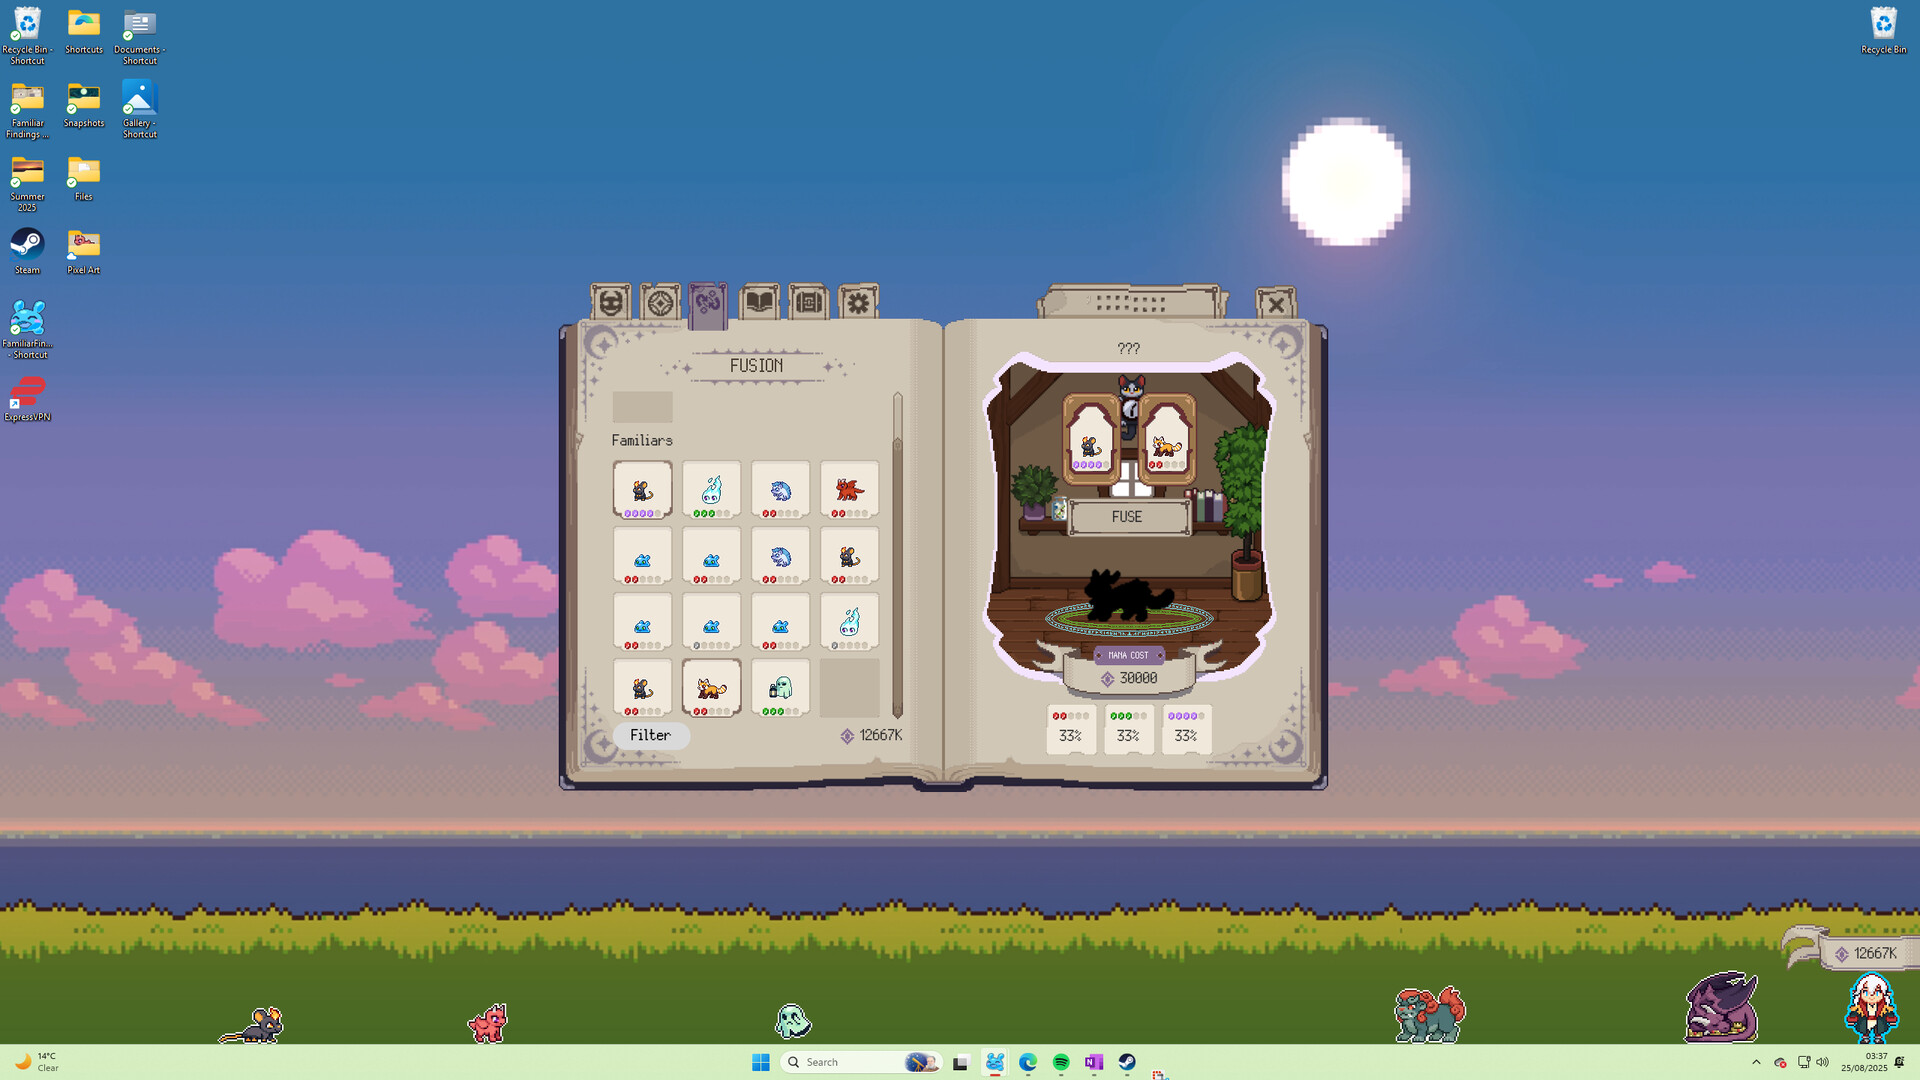Open Spotify from the taskbar
The image size is (1920, 1080).
(1061, 1062)
